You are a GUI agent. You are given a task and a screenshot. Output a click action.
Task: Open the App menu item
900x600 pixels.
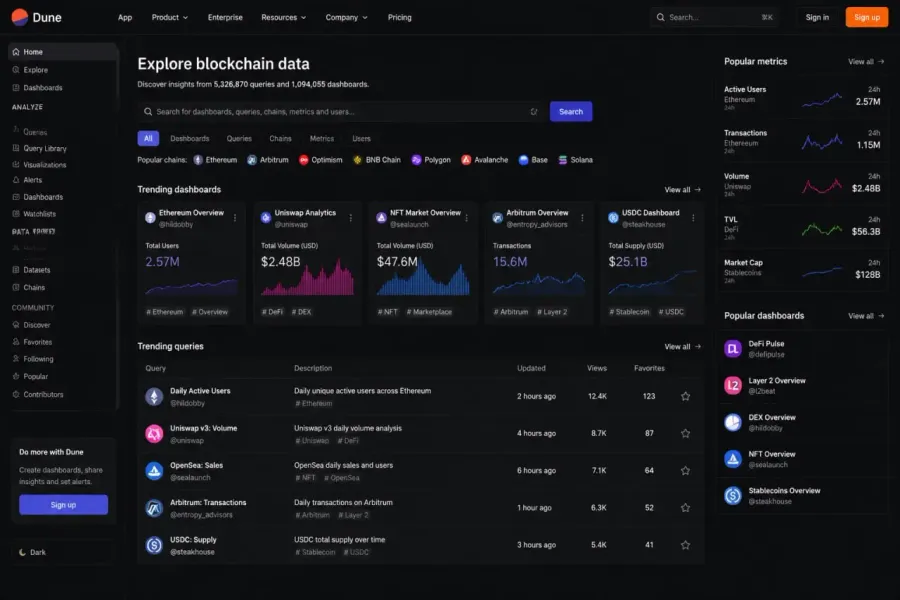click(125, 17)
